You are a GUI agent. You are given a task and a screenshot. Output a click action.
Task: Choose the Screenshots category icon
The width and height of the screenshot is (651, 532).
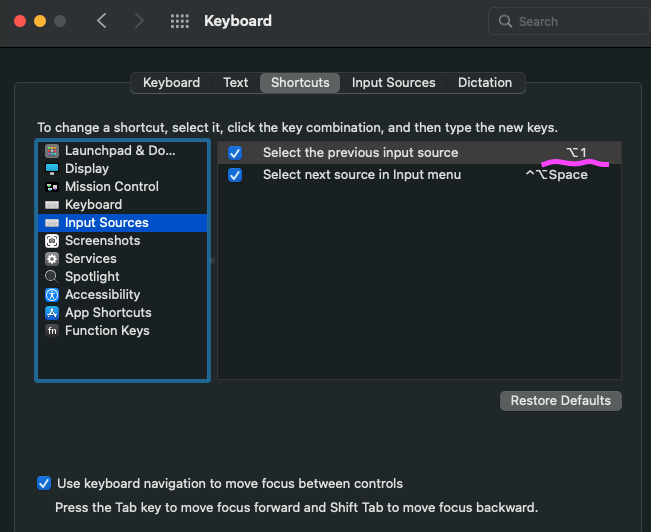[x=52, y=241]
